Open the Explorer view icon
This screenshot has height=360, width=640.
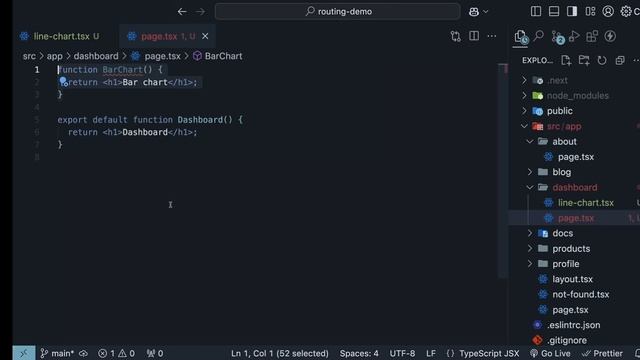[x=520, y=37]
